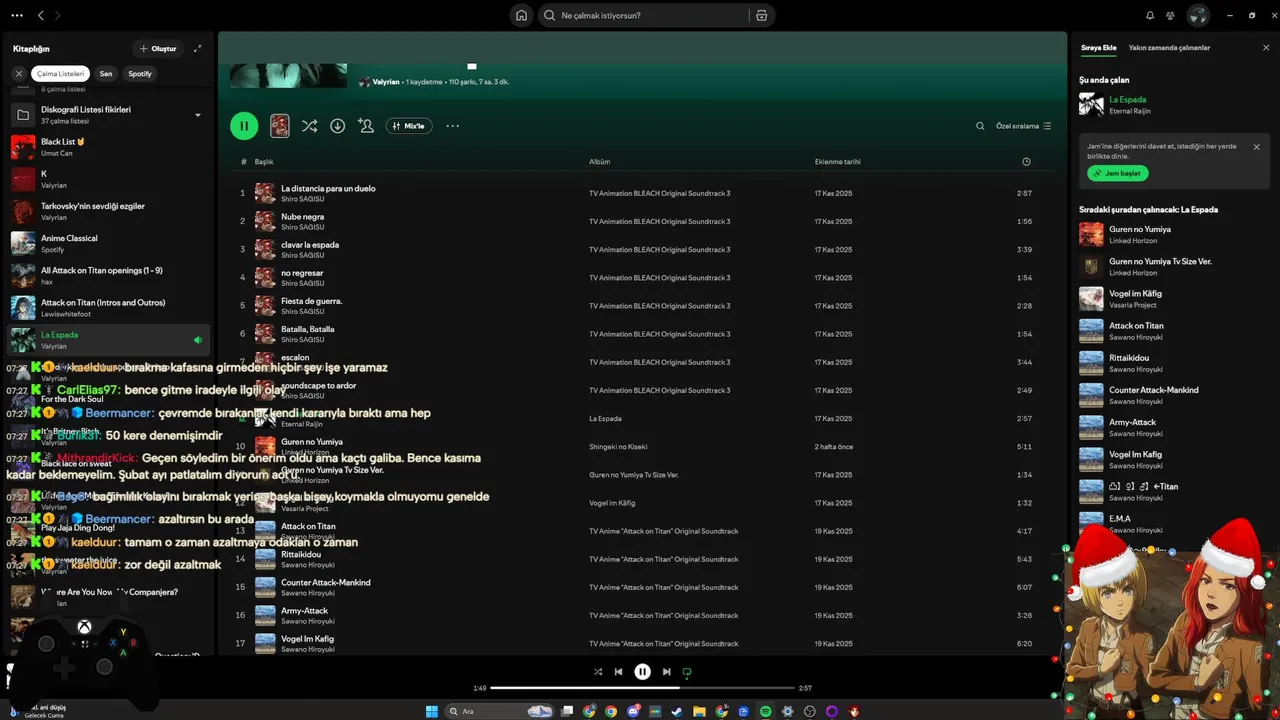Screen dimensions: 1280x720
Task: Search within the playlist
Action: 980,126
